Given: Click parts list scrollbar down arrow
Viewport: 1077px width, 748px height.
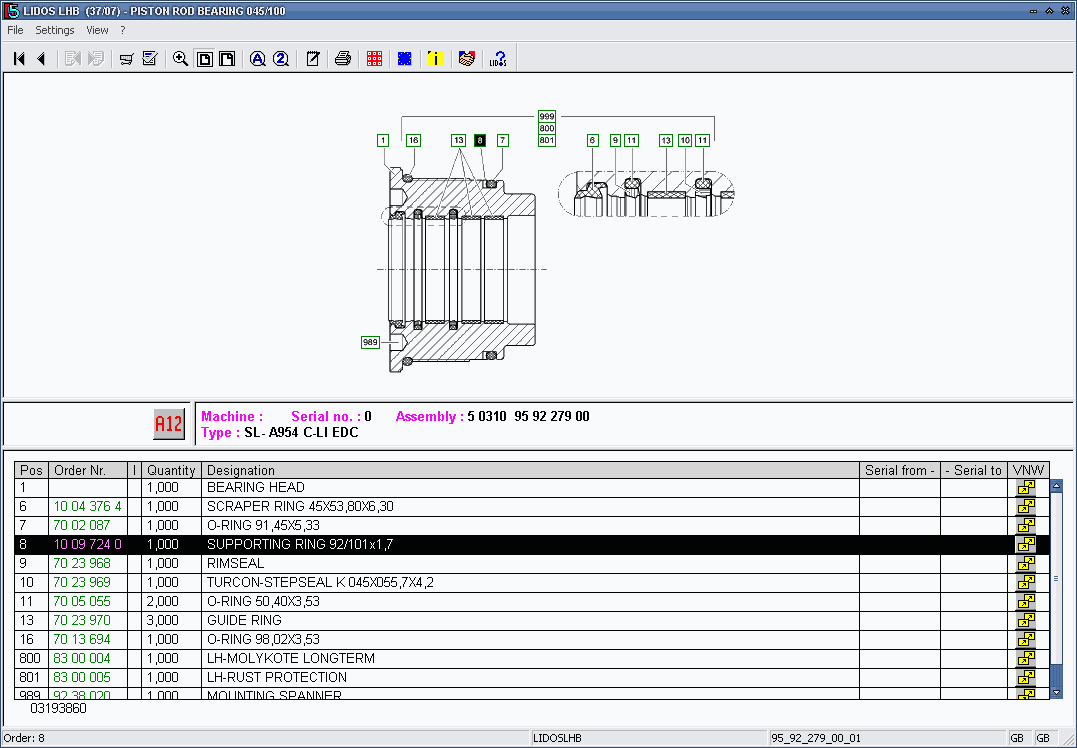Looking at the screenshot, I should (1056, 692).
